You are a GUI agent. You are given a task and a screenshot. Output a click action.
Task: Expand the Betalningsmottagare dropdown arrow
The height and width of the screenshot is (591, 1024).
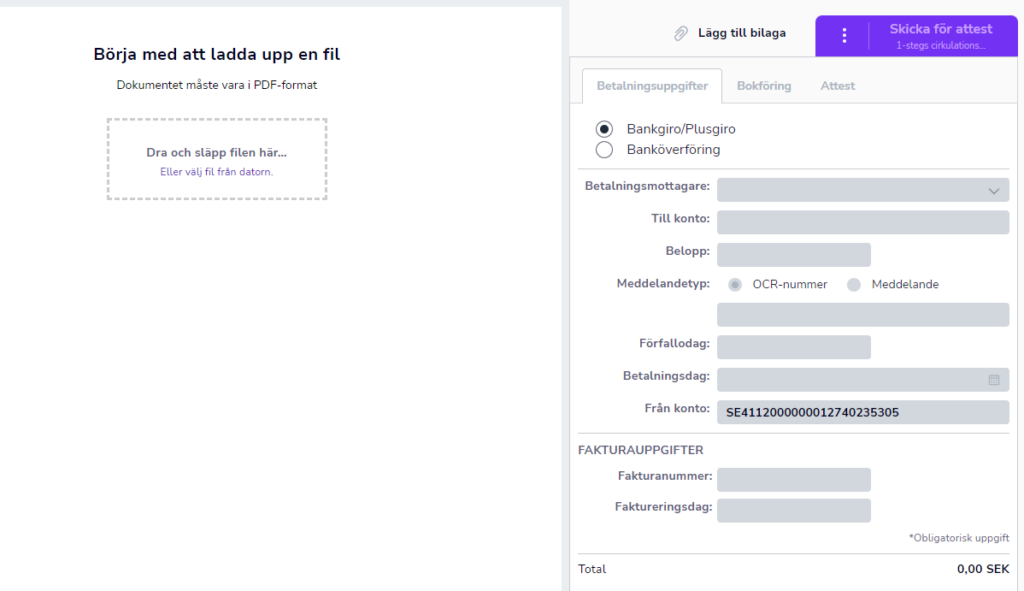993,191
